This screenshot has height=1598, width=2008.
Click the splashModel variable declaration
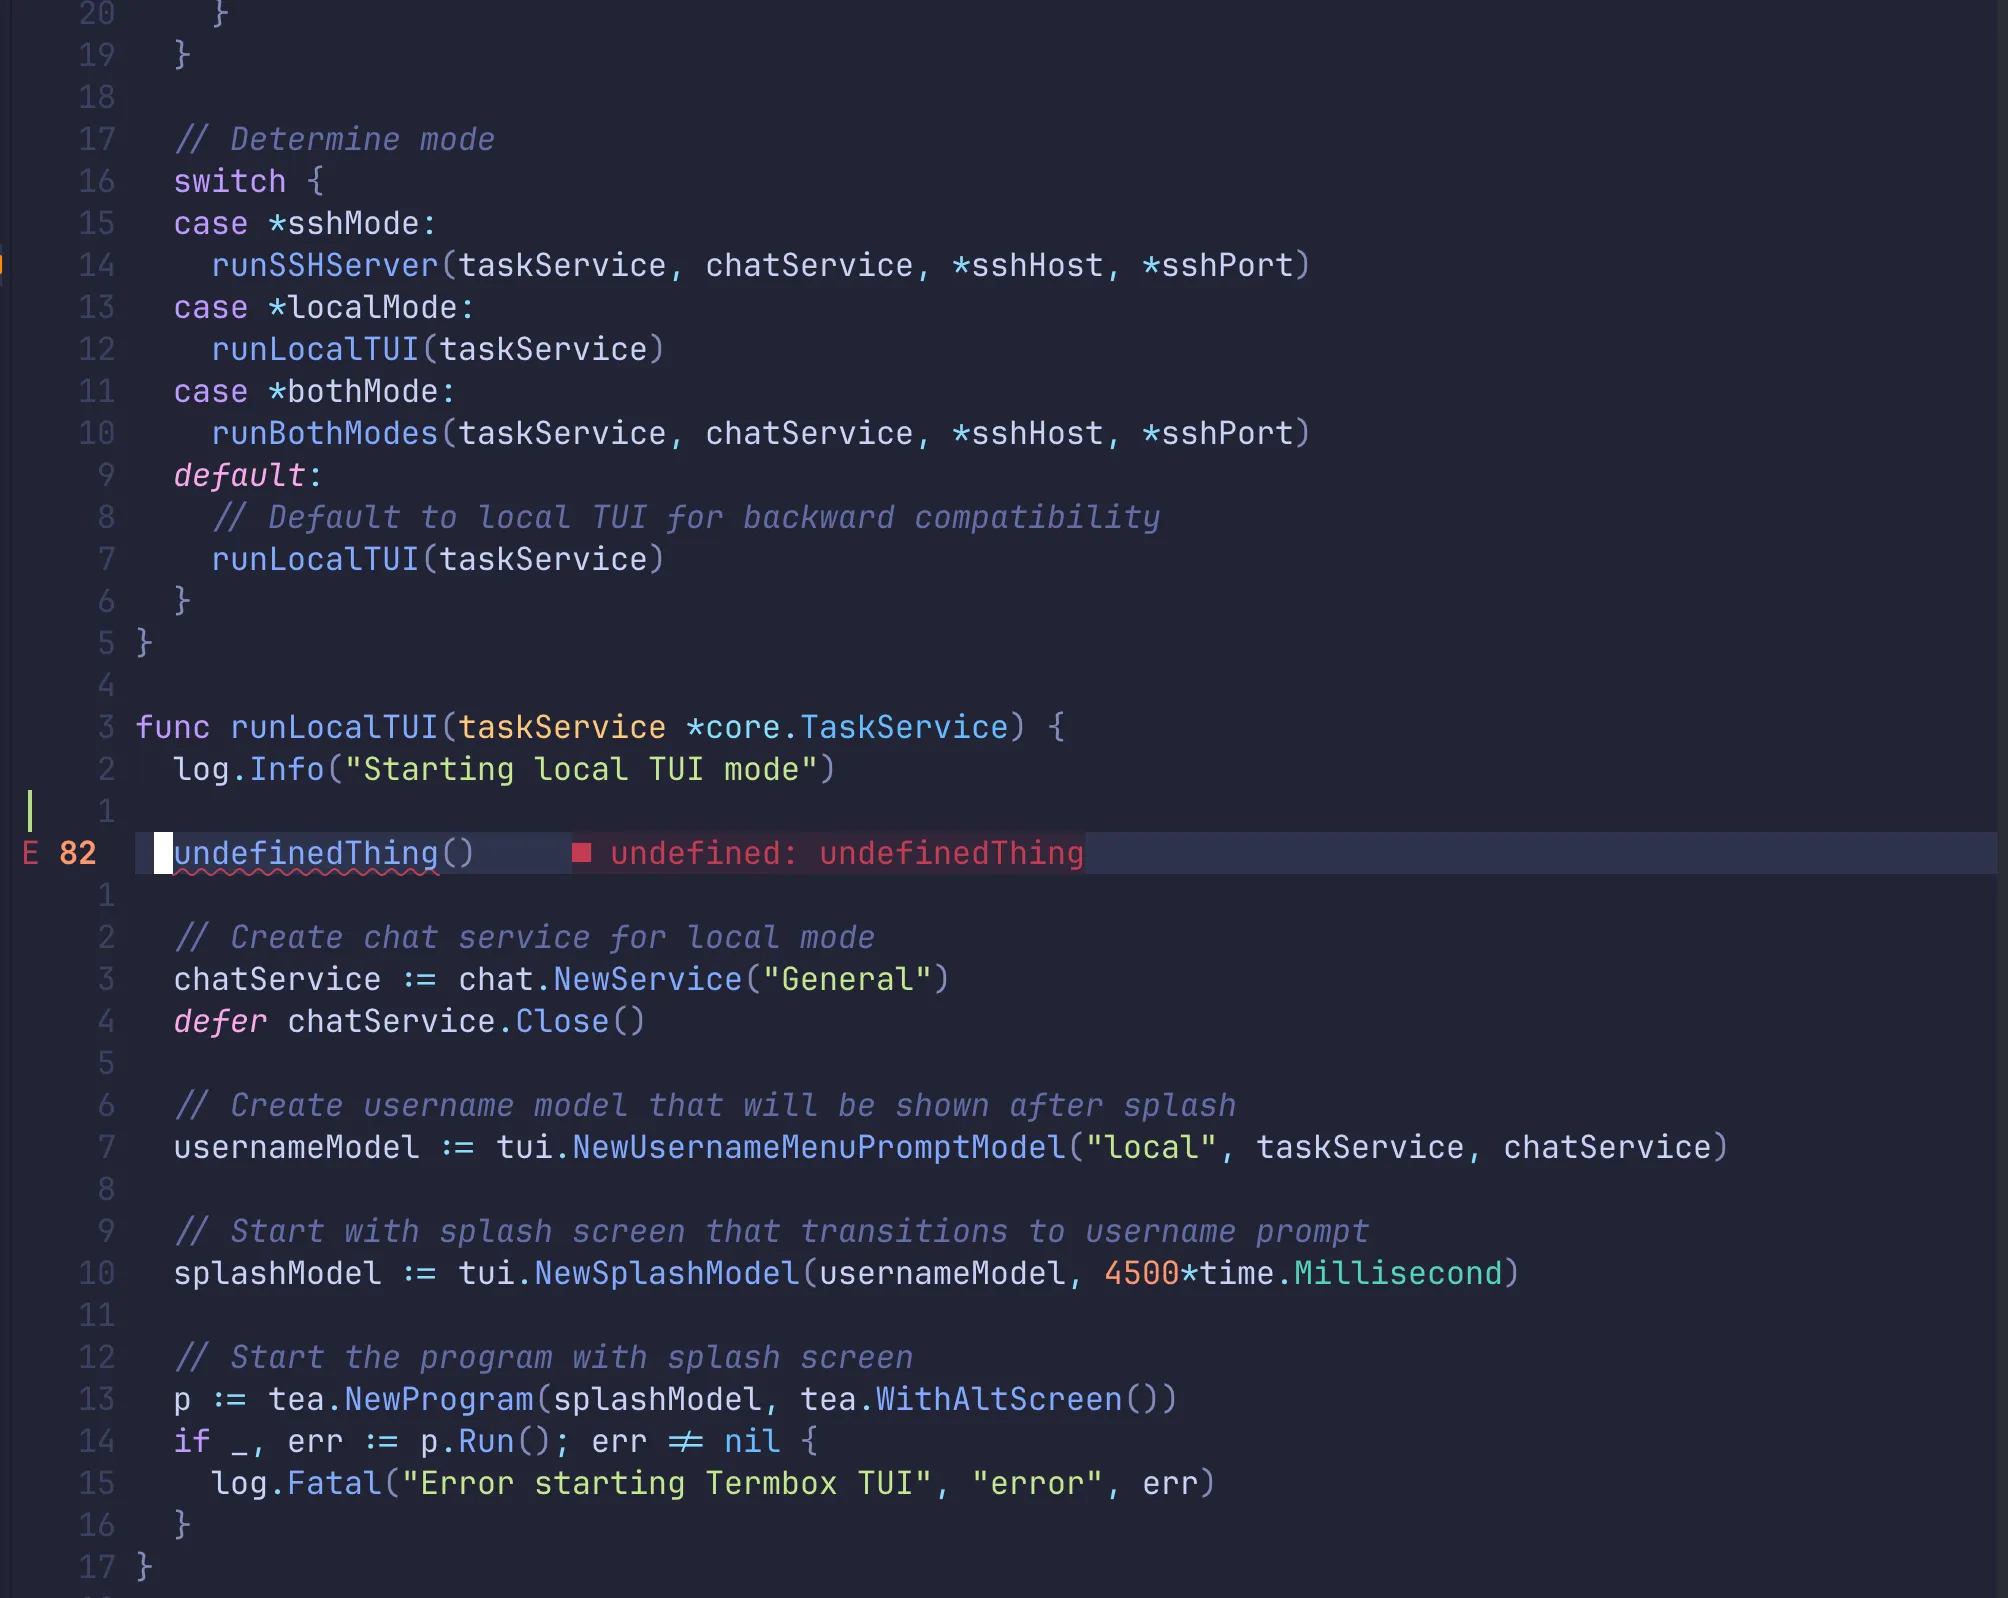coord(277,1273)
